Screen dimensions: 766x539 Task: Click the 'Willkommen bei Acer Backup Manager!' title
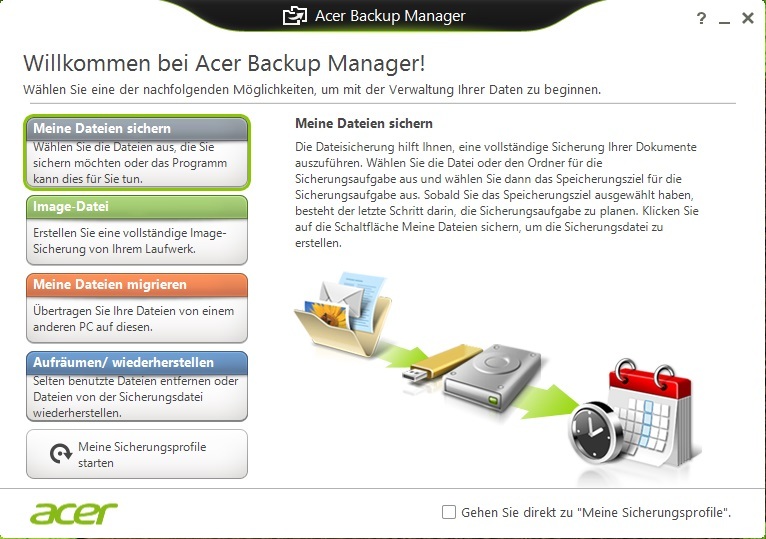pos(224,64)
